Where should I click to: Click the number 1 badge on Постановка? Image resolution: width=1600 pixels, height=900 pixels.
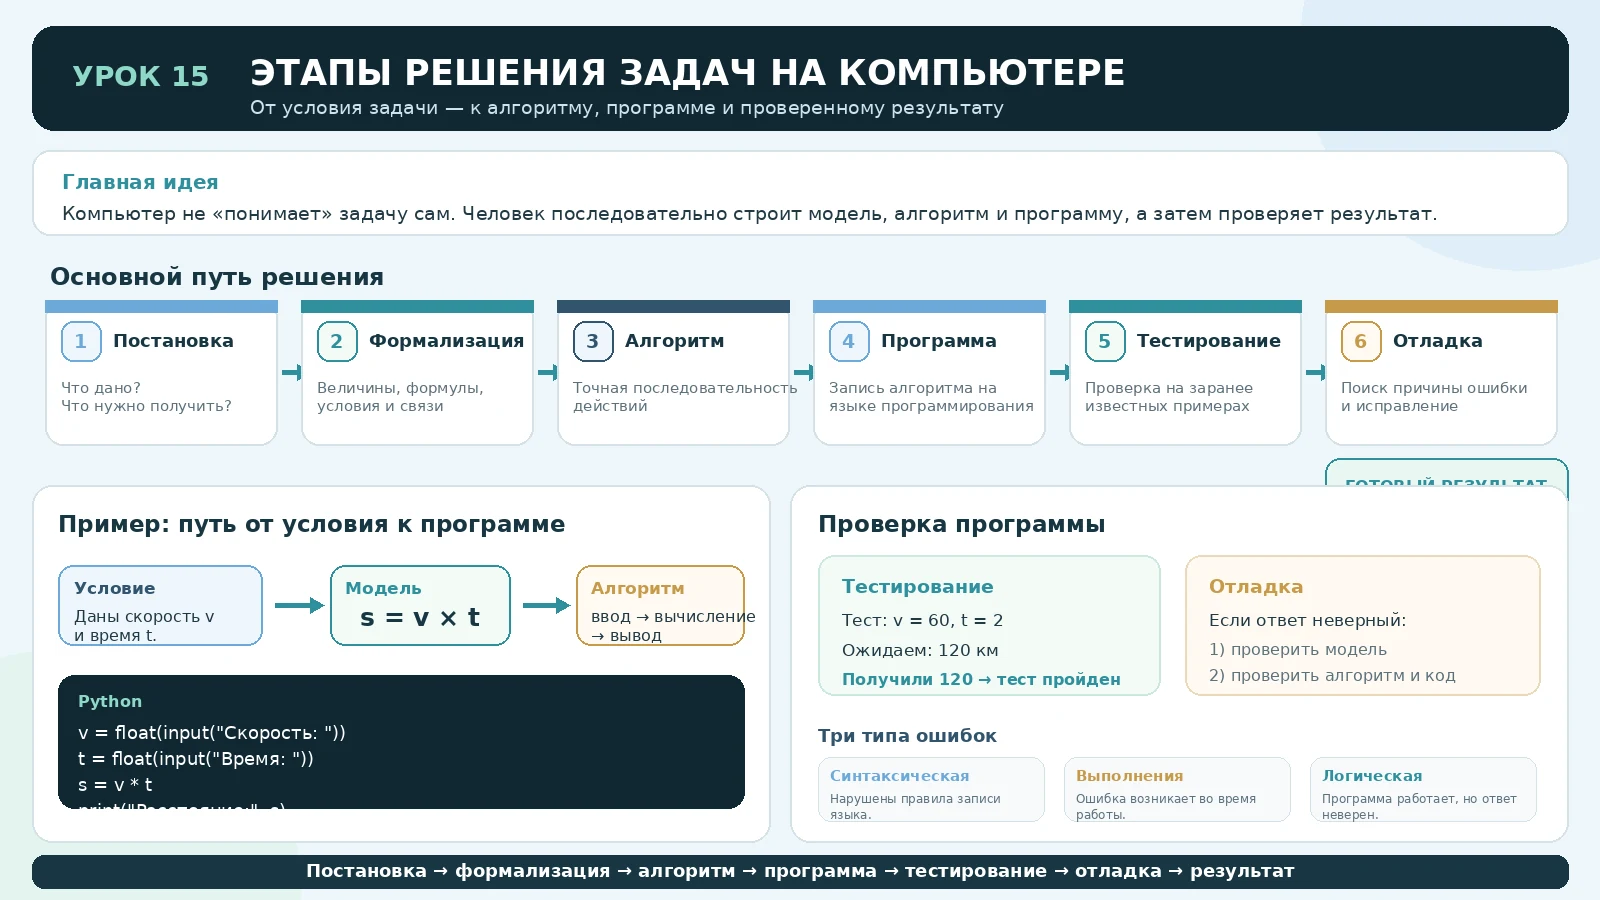(x=81, y=341)
